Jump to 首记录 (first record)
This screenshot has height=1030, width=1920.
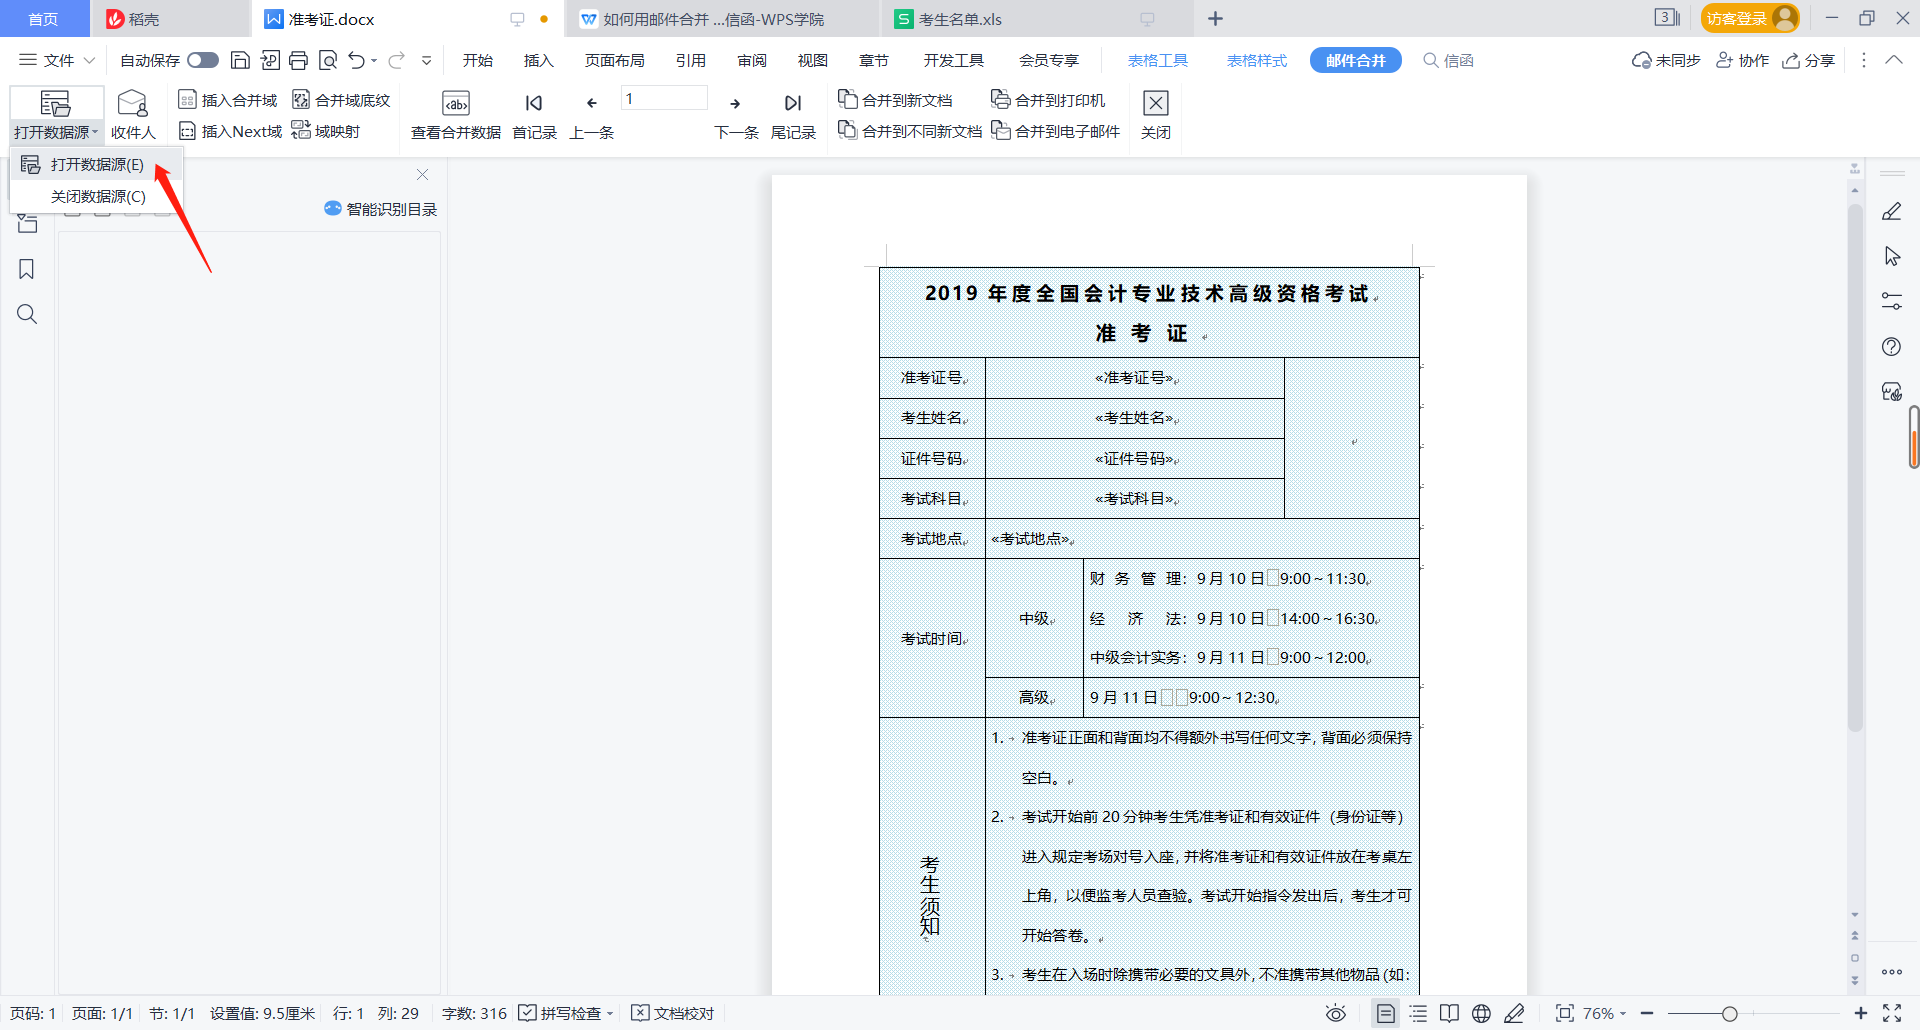coord(533,113)
